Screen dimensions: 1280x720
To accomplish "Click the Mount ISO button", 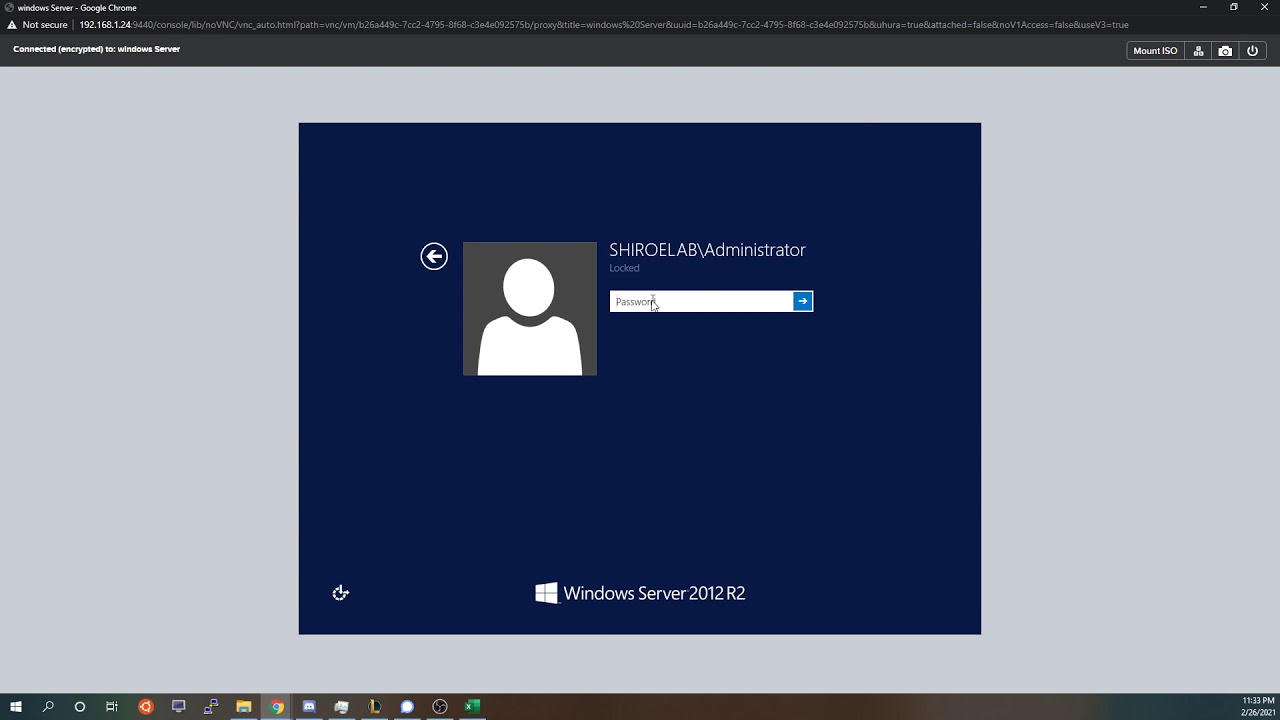I will (1155, 51).
